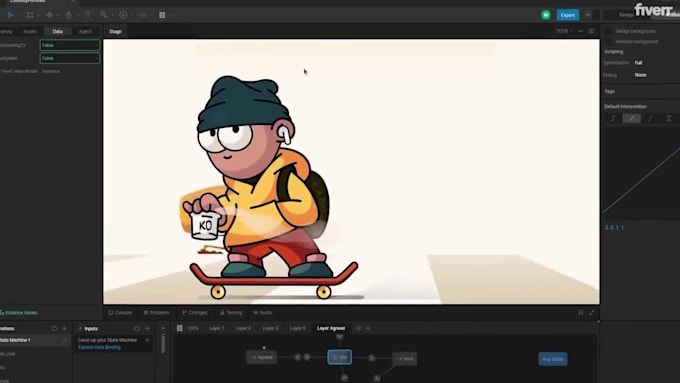Toggle the Design background checkbox
The height and width of the screenshot is (383, 680).
click(609, 31)
